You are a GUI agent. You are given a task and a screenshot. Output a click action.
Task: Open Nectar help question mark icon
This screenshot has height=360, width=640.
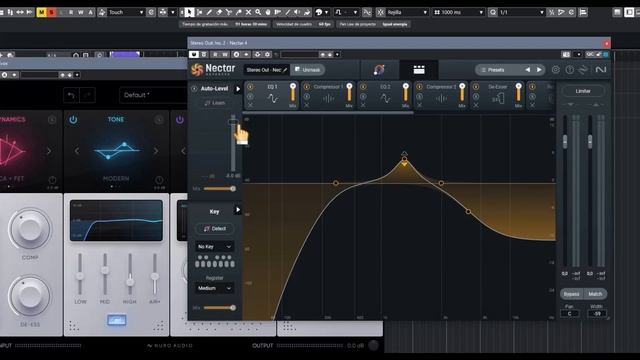pos(569,70)
